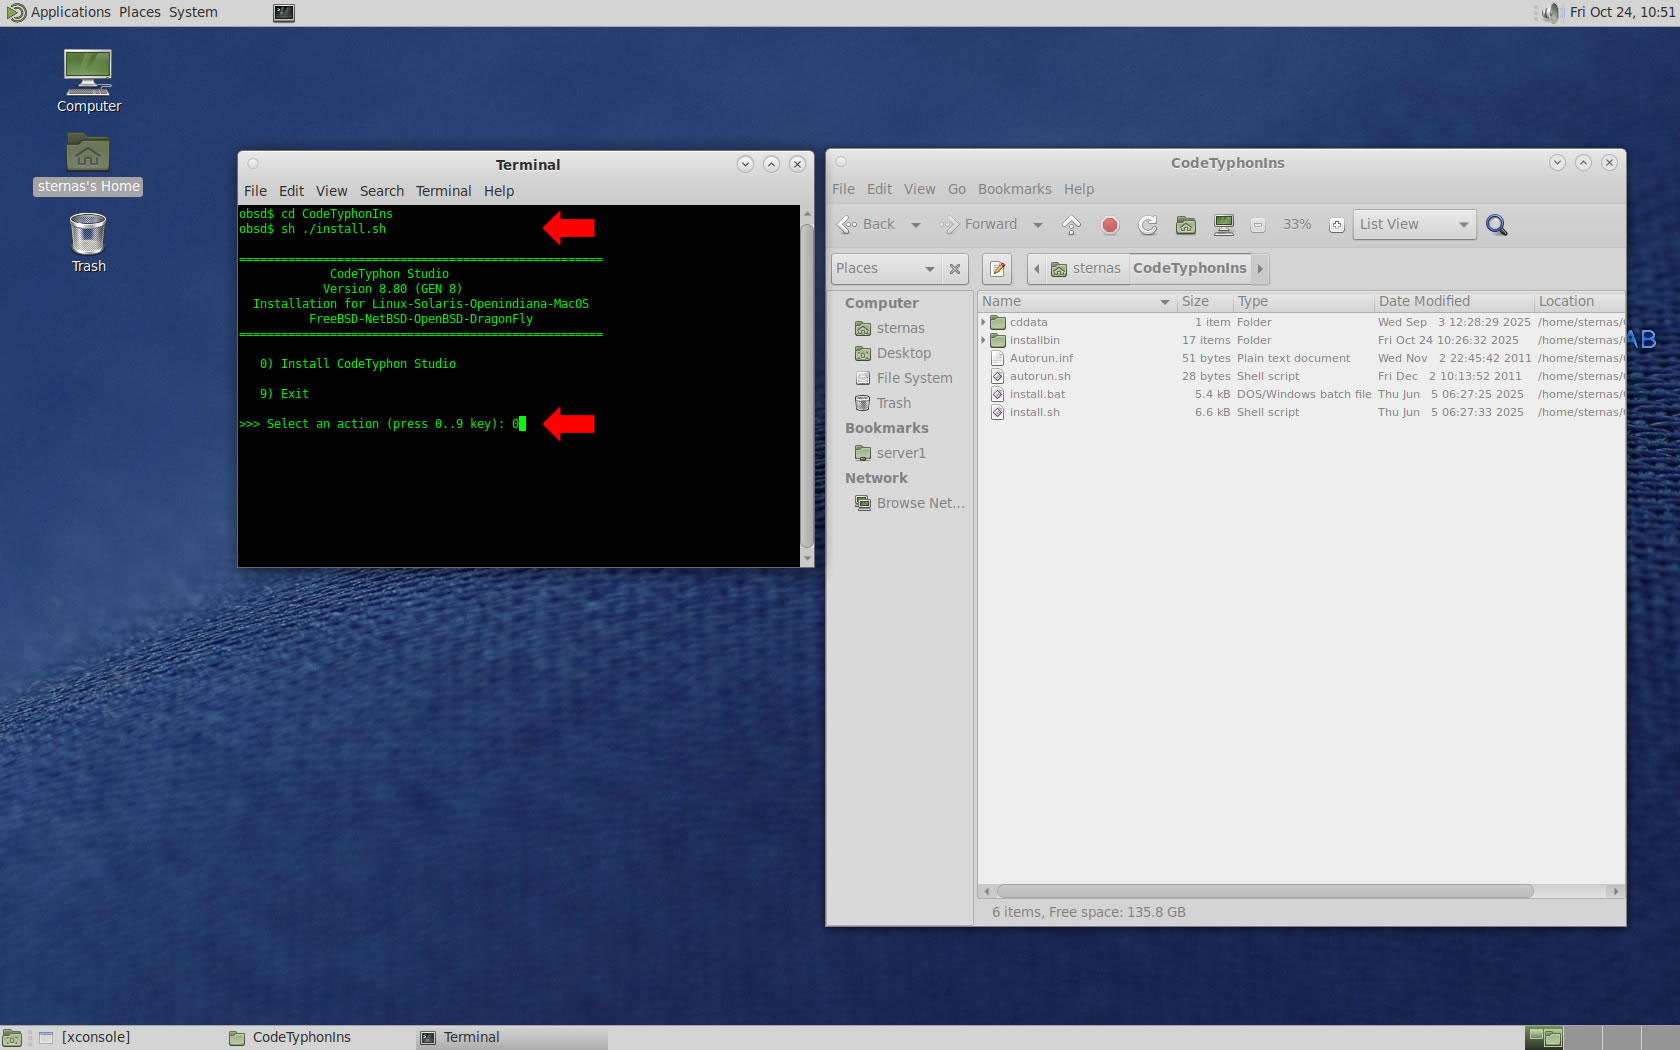Click the red Stop loading icon

pos(1109,225)
